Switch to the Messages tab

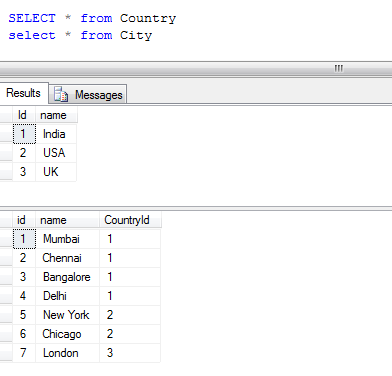[x=88, y=94]
